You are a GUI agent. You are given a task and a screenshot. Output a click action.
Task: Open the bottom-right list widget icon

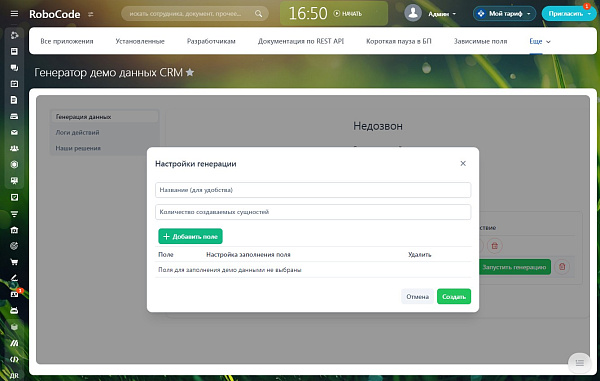tap(580, 363)
